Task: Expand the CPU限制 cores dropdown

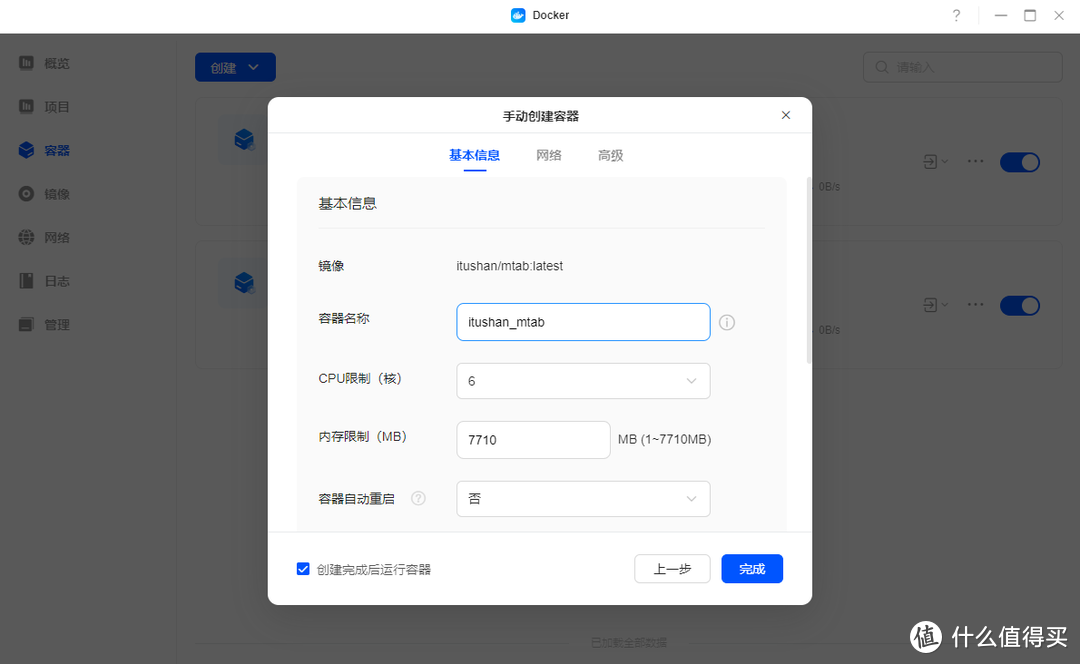Action: [x=583, y=381]
